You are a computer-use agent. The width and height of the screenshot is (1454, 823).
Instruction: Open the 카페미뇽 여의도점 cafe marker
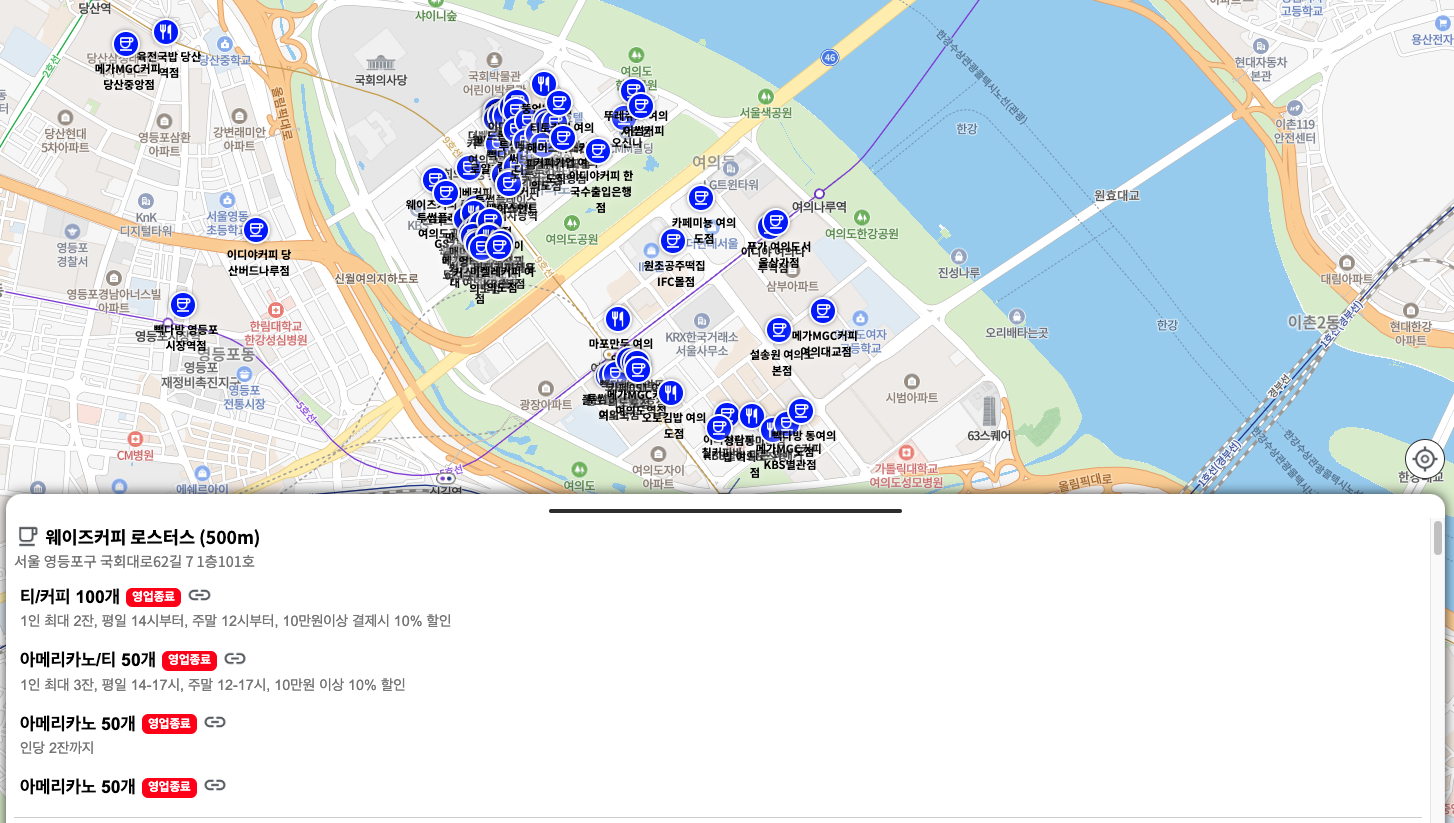(701, 198)
